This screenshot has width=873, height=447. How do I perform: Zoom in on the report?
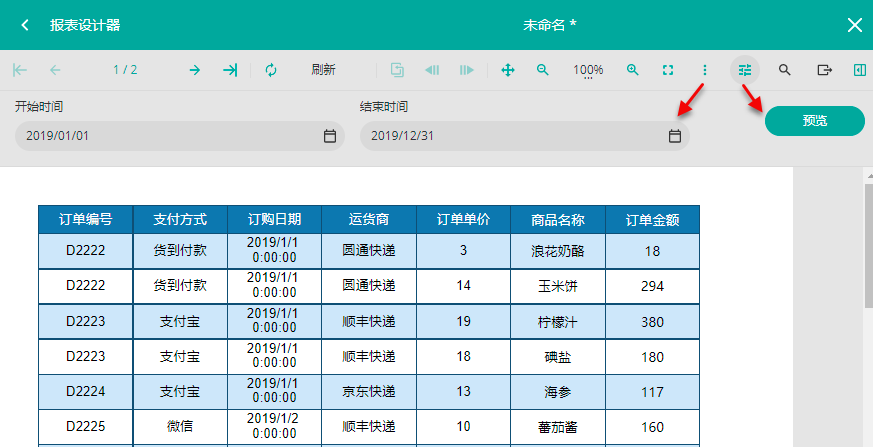632,70
